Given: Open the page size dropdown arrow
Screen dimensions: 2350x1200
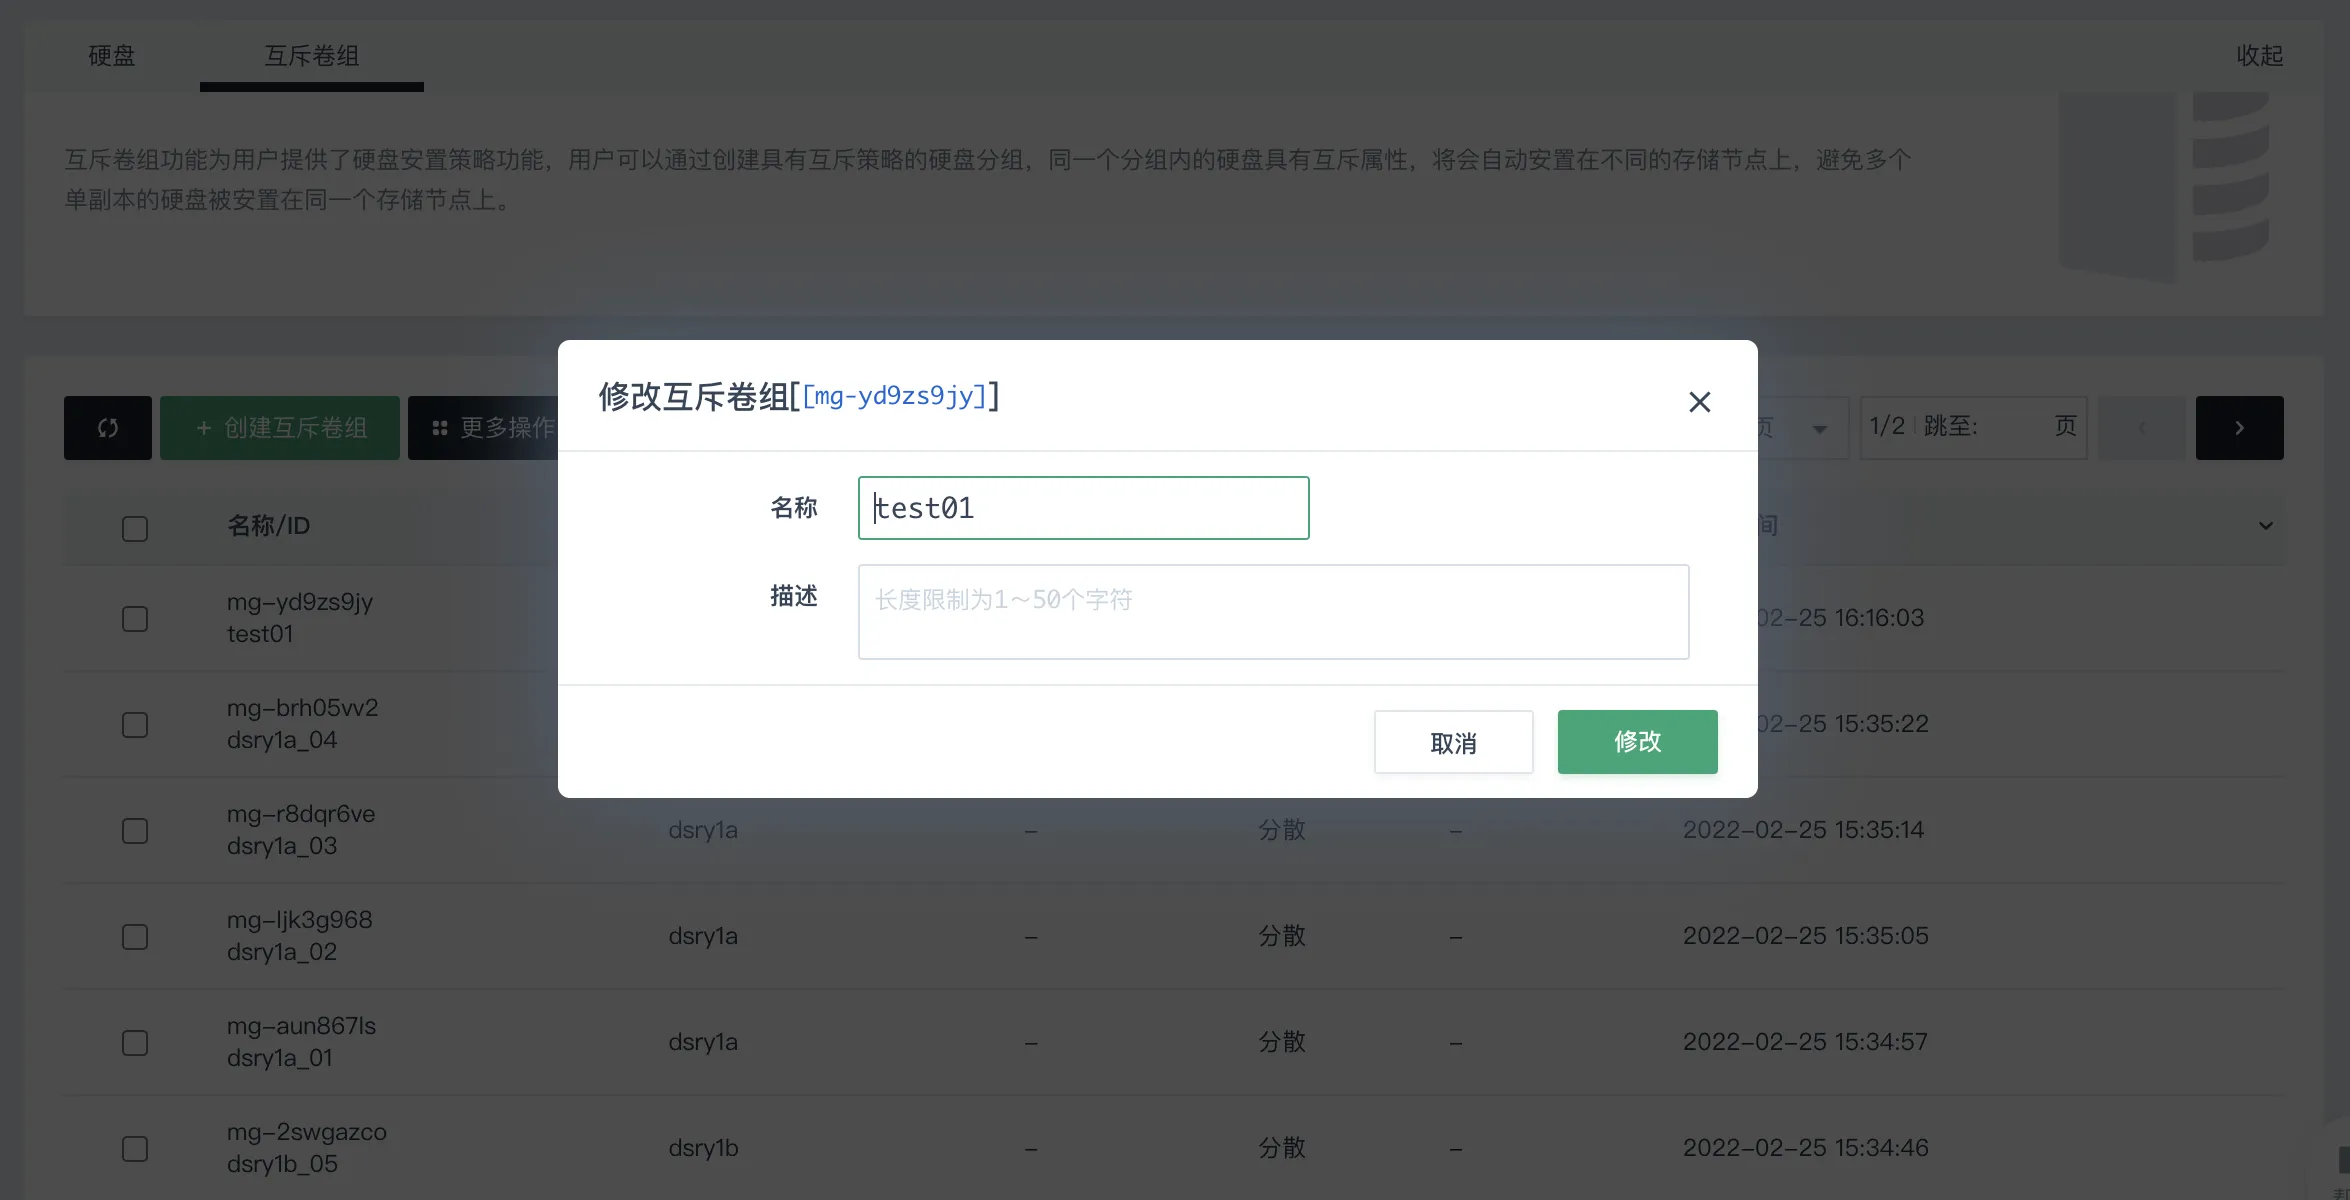Looking at the screenshot, I should tap(1819, 429).
